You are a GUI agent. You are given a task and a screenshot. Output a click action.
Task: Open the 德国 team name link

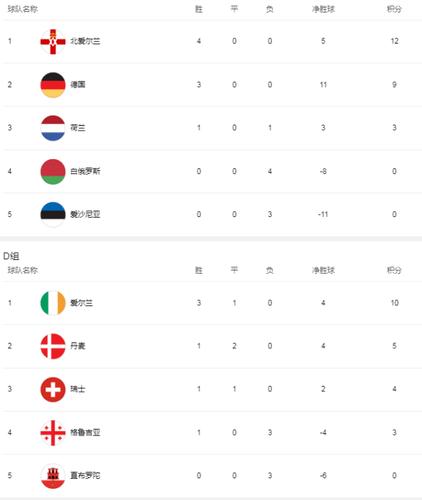pos(78,85)
